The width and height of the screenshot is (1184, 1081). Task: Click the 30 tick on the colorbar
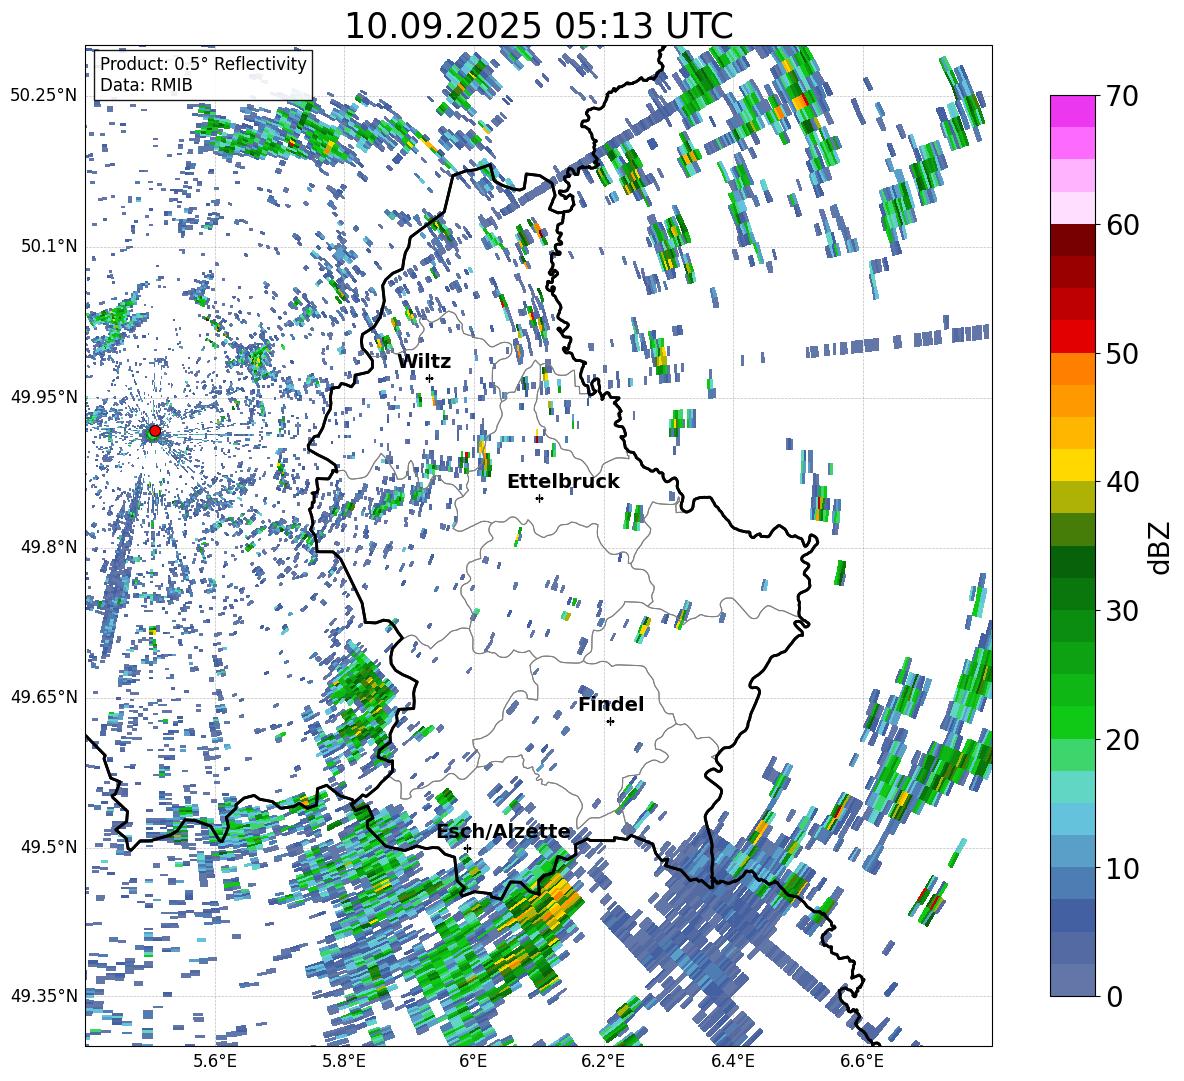[1123, 611]
